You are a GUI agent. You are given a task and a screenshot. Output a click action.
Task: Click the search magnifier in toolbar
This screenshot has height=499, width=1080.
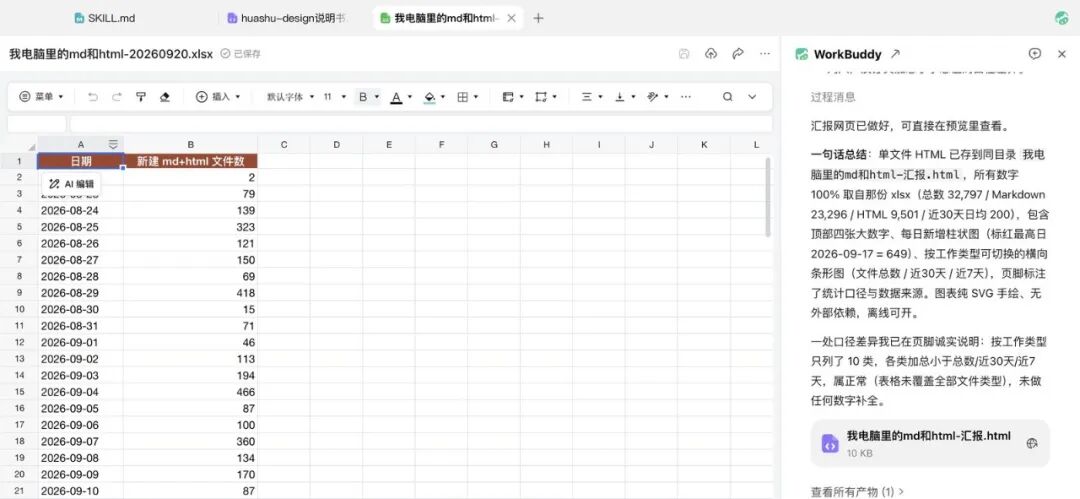tap(727, 97)
